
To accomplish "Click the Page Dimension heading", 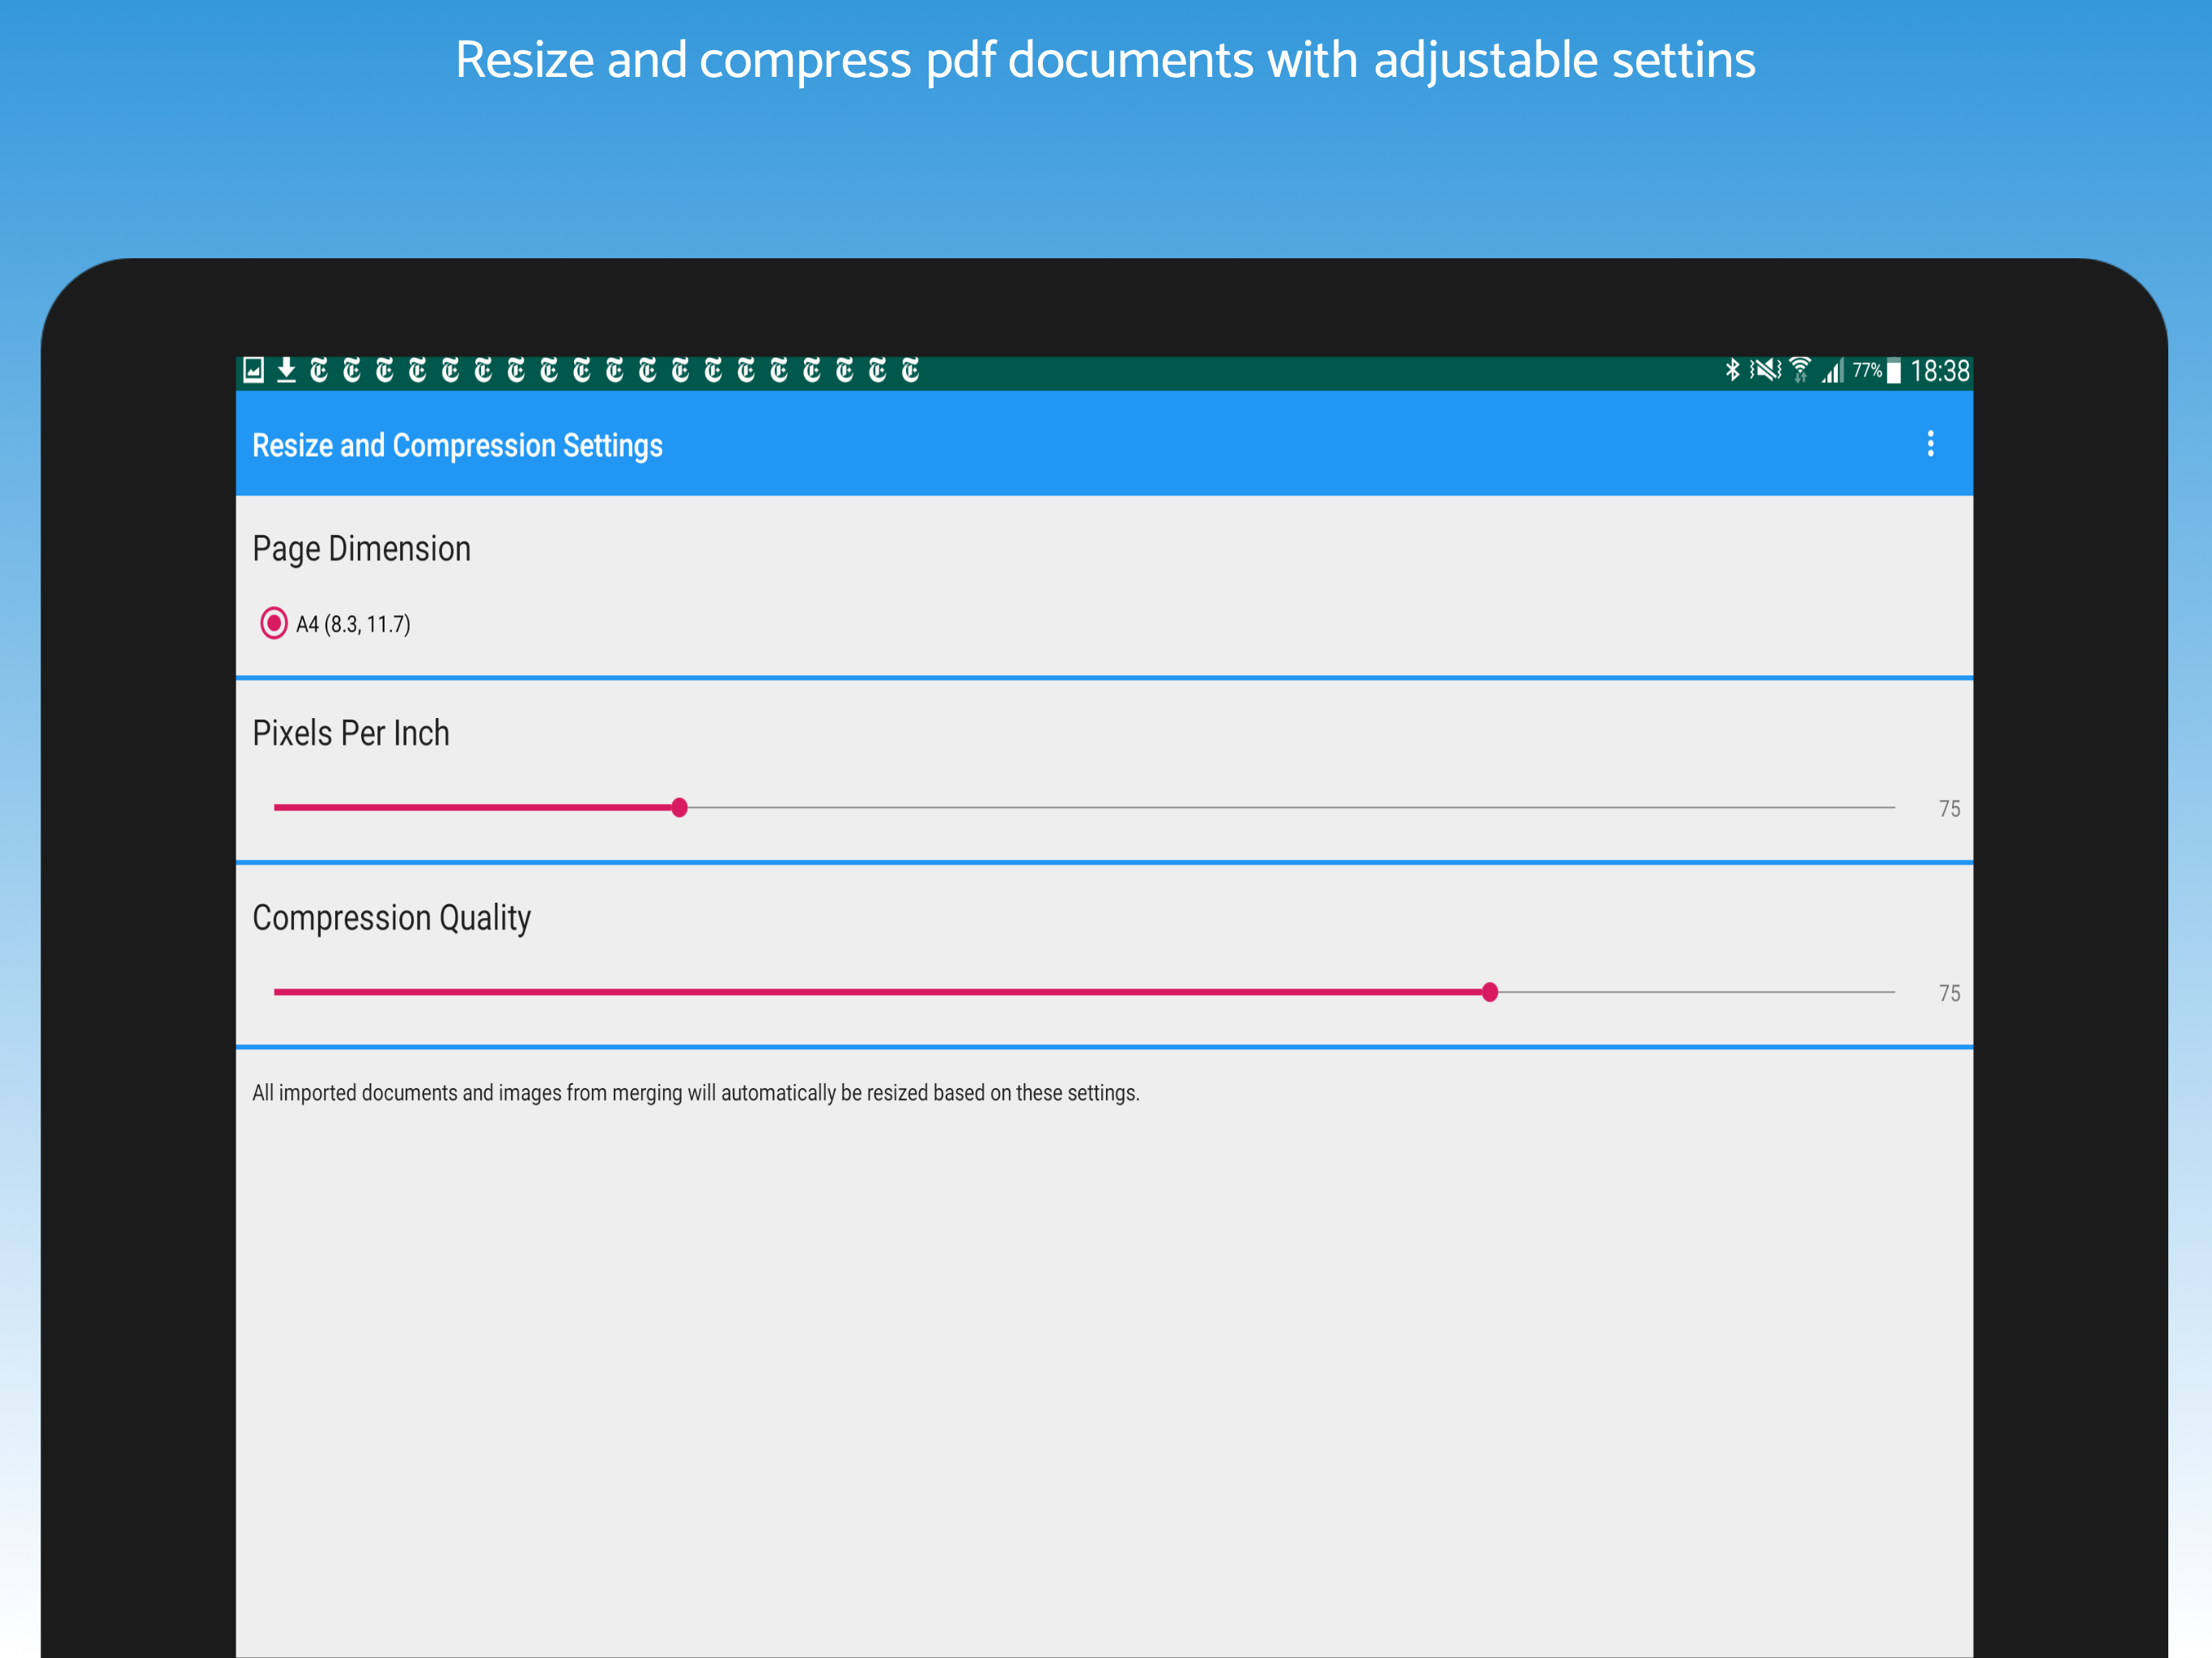I will 361,549.
